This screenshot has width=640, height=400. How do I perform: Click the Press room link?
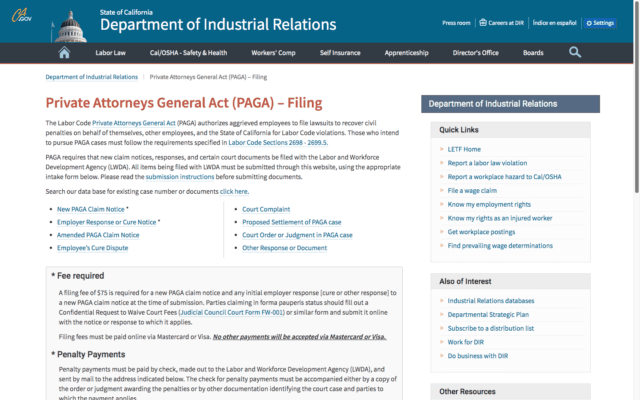point(456,22)
